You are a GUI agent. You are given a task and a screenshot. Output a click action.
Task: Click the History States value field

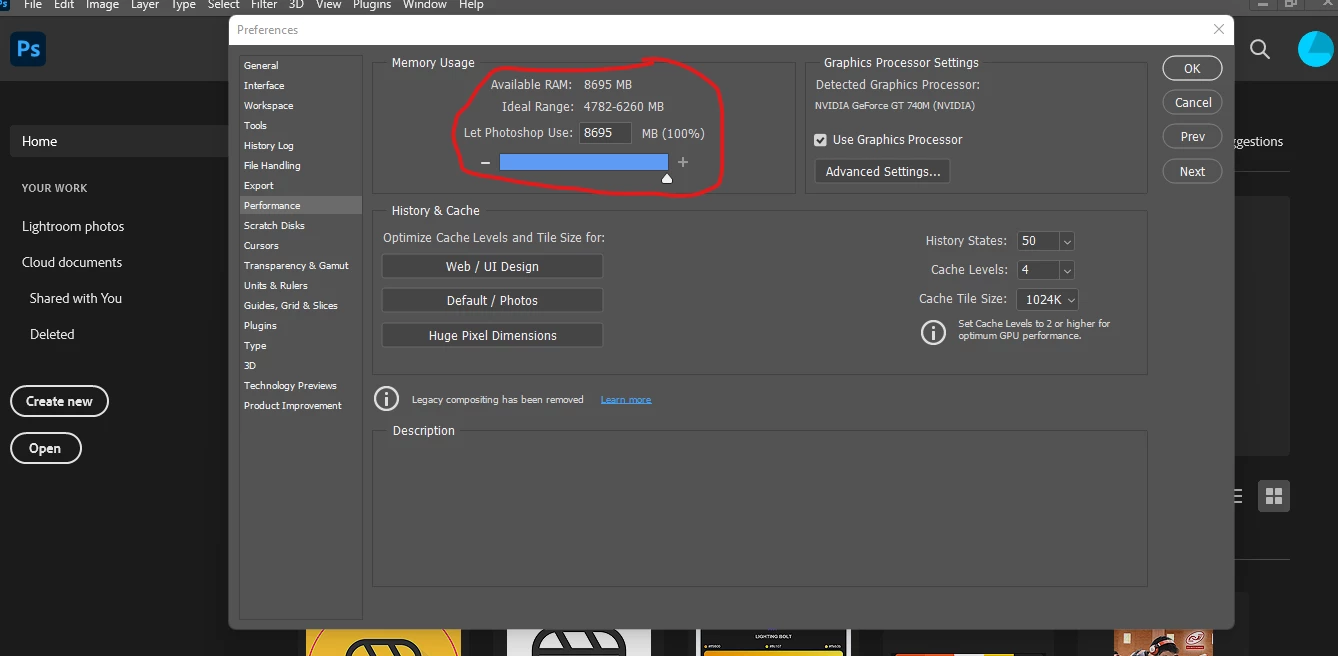tap(1038, 241)
